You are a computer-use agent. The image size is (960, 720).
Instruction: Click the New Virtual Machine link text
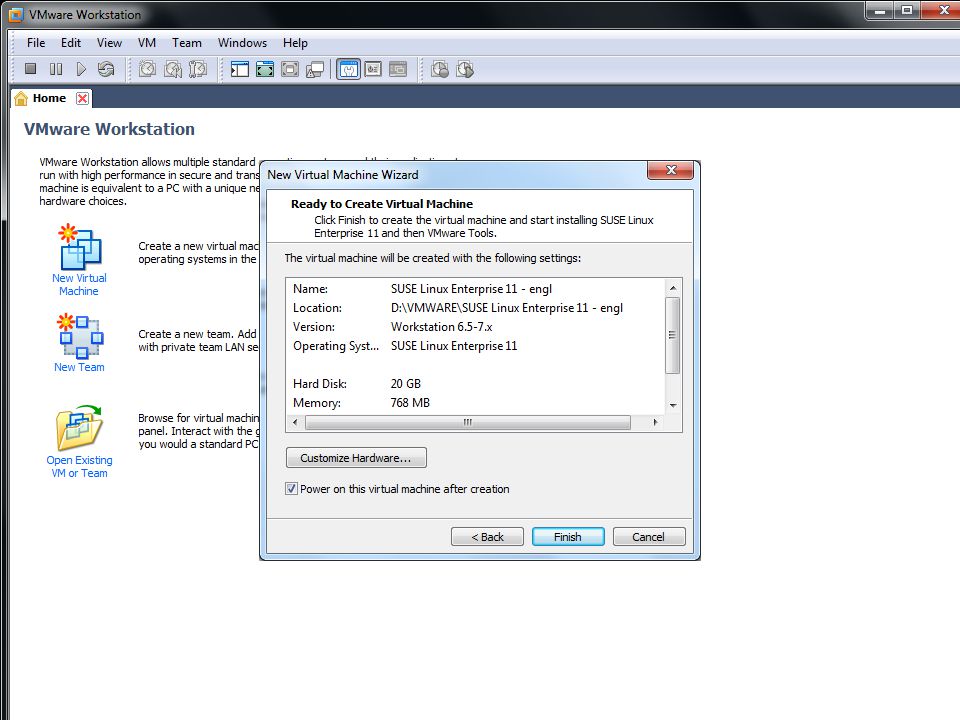[x=79, y=285]
